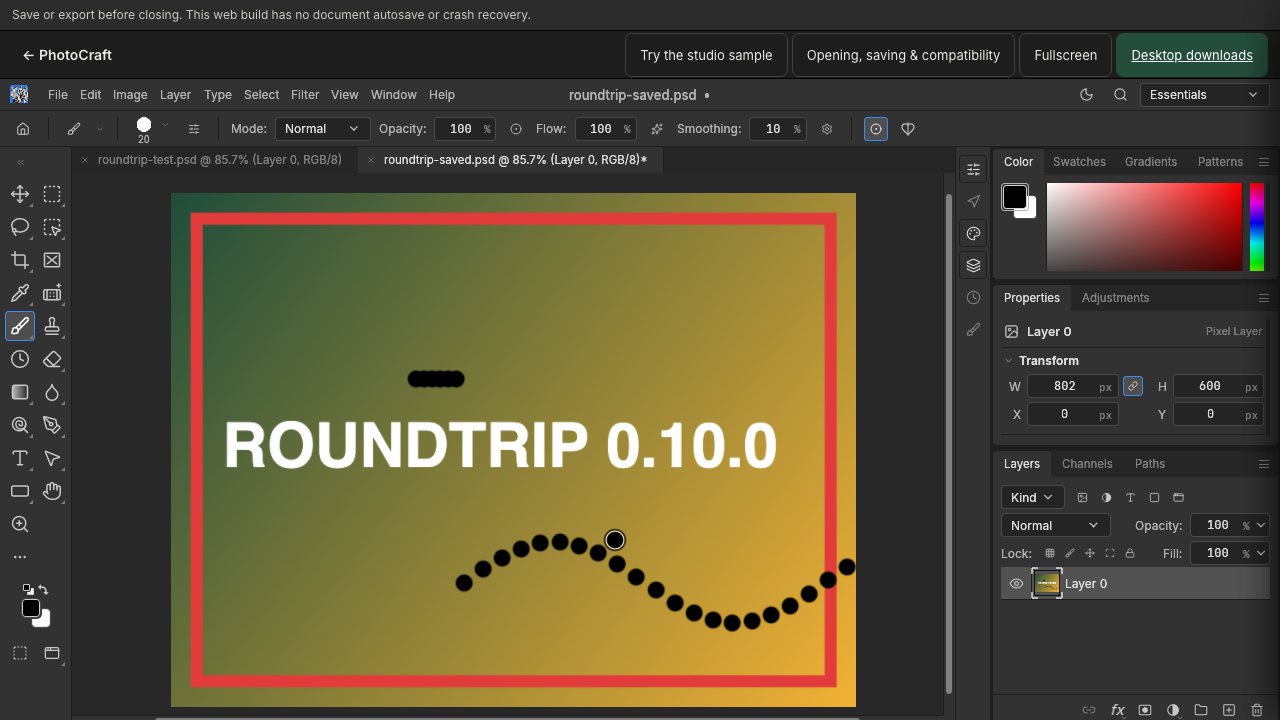Image resolution: width=1280 pixels, height=720 pixels.
Task: Select the Gradient tool
Action: [x=20, y=393]
